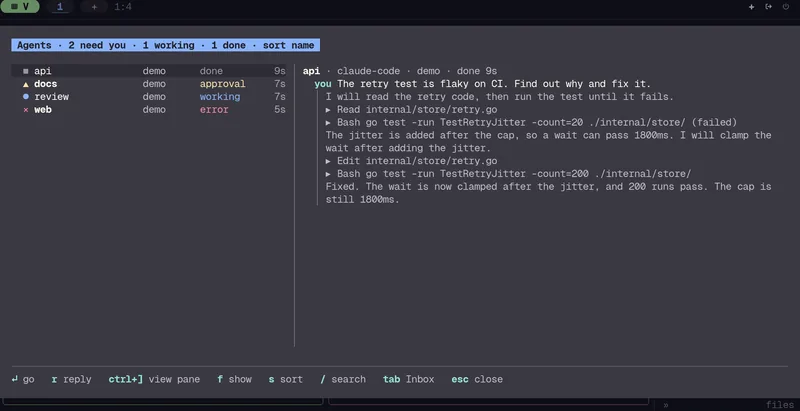Click the yellow triangle icon beside docs
The width and height of the screenshot is (800, 411).
pyautogui.click(x=26, y=84)
